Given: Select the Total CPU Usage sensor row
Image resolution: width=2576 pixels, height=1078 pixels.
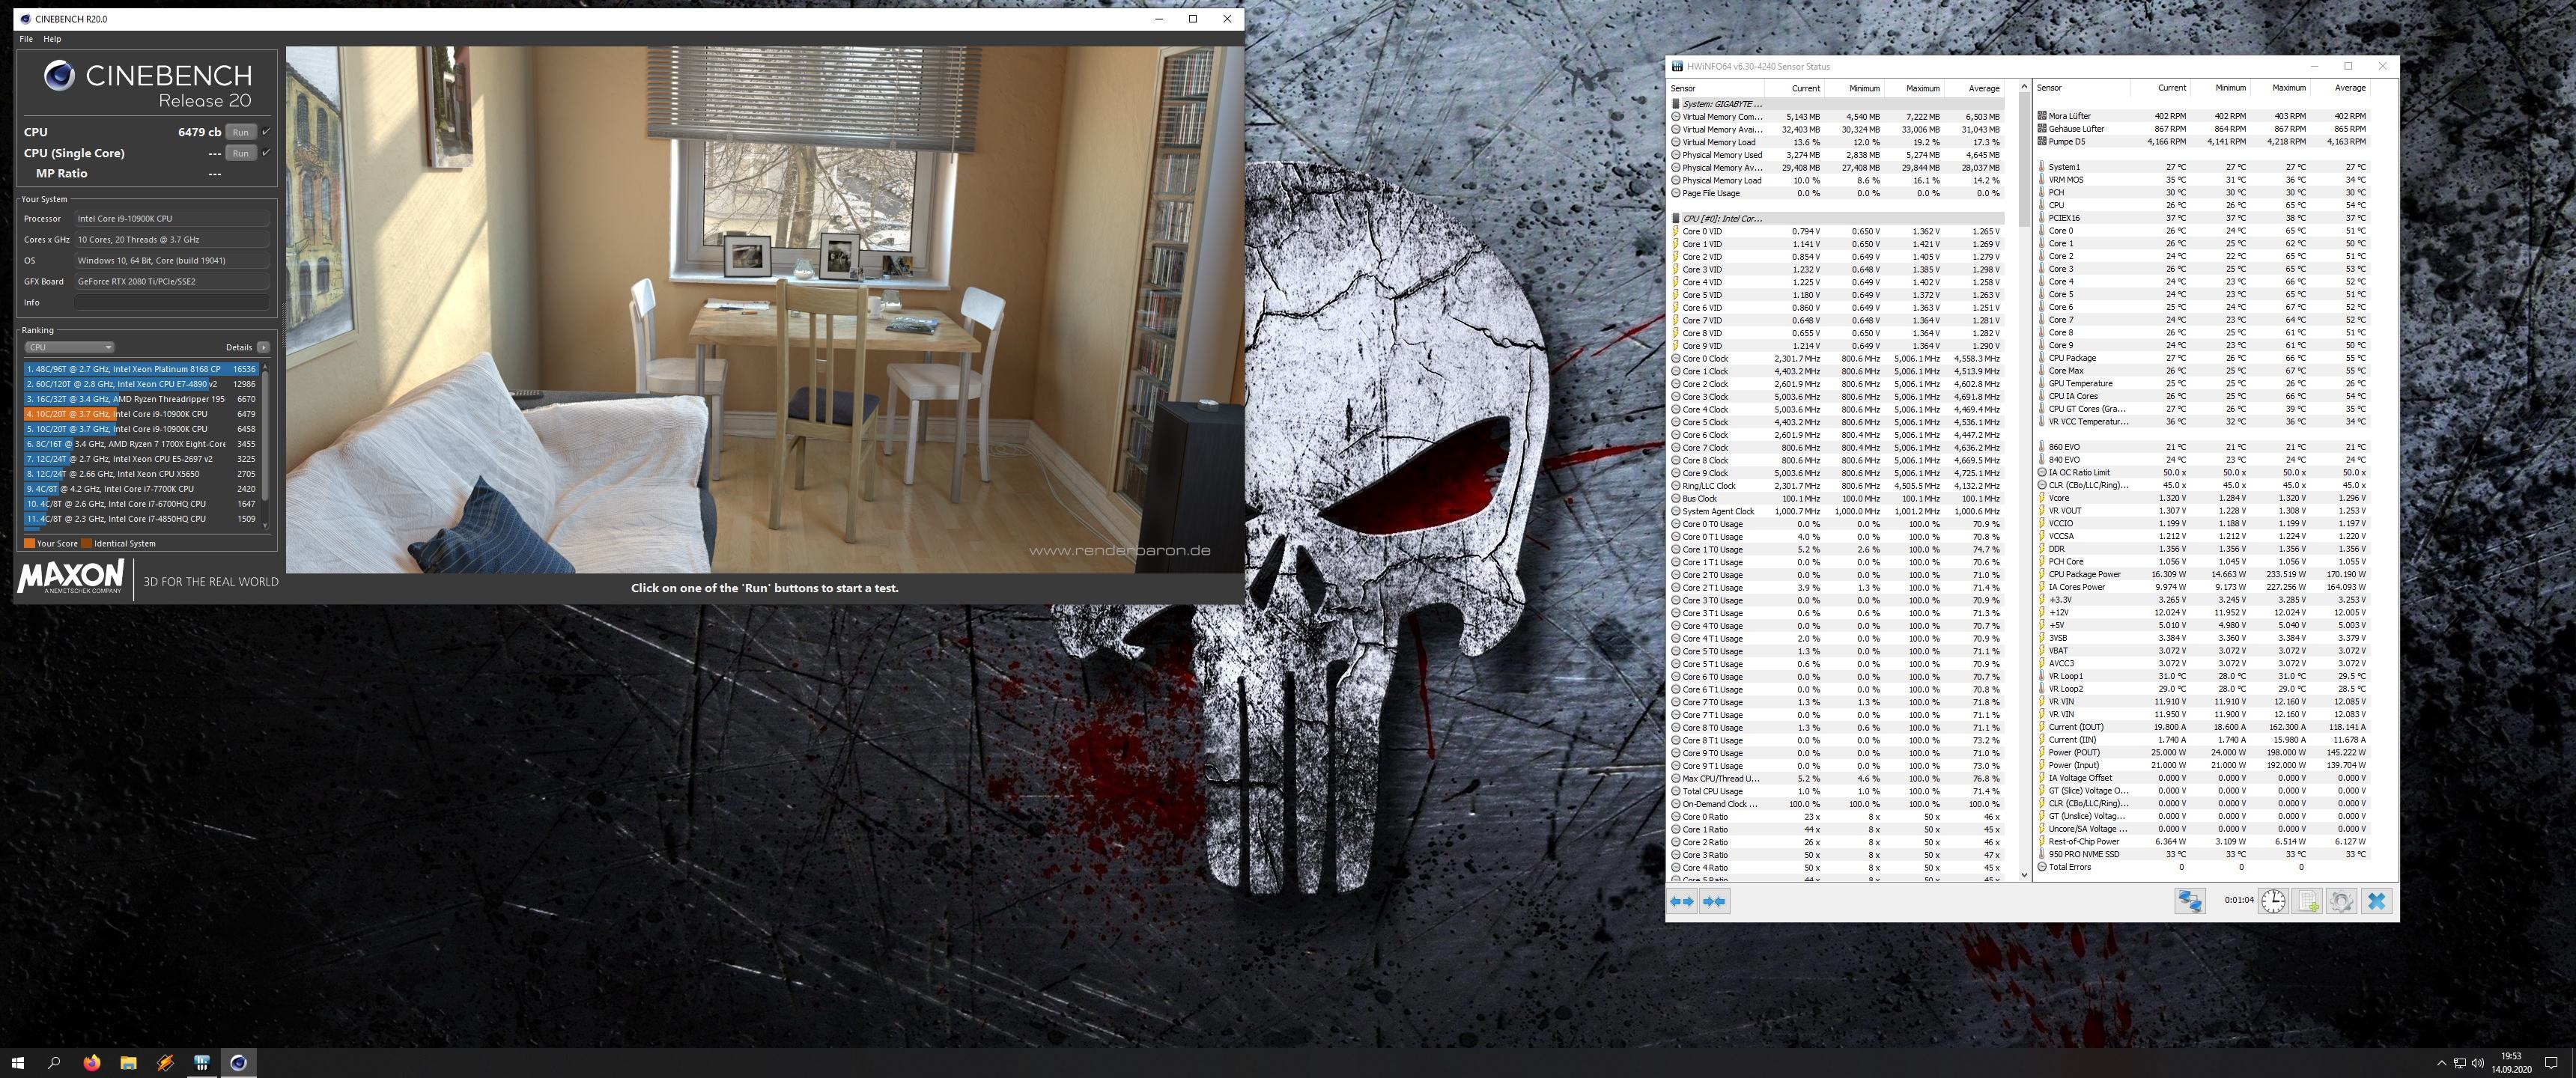Looking at the screenshot, I should [x=1837, y=791].
